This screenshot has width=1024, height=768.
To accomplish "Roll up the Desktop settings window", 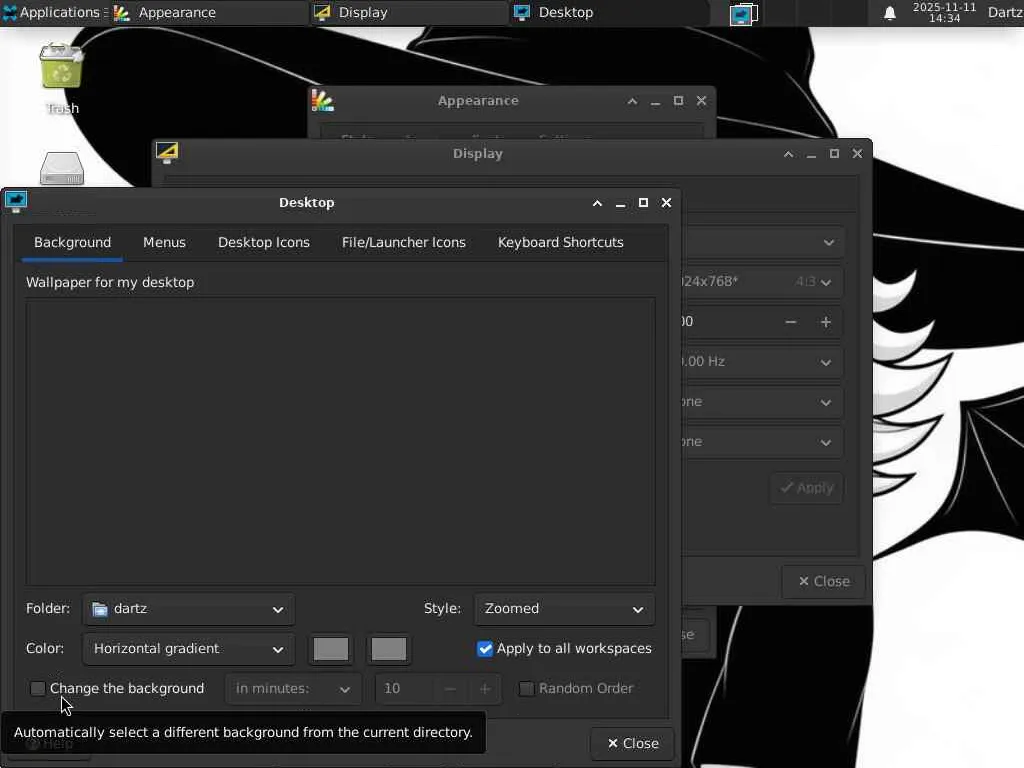I will tap(597, 203).
